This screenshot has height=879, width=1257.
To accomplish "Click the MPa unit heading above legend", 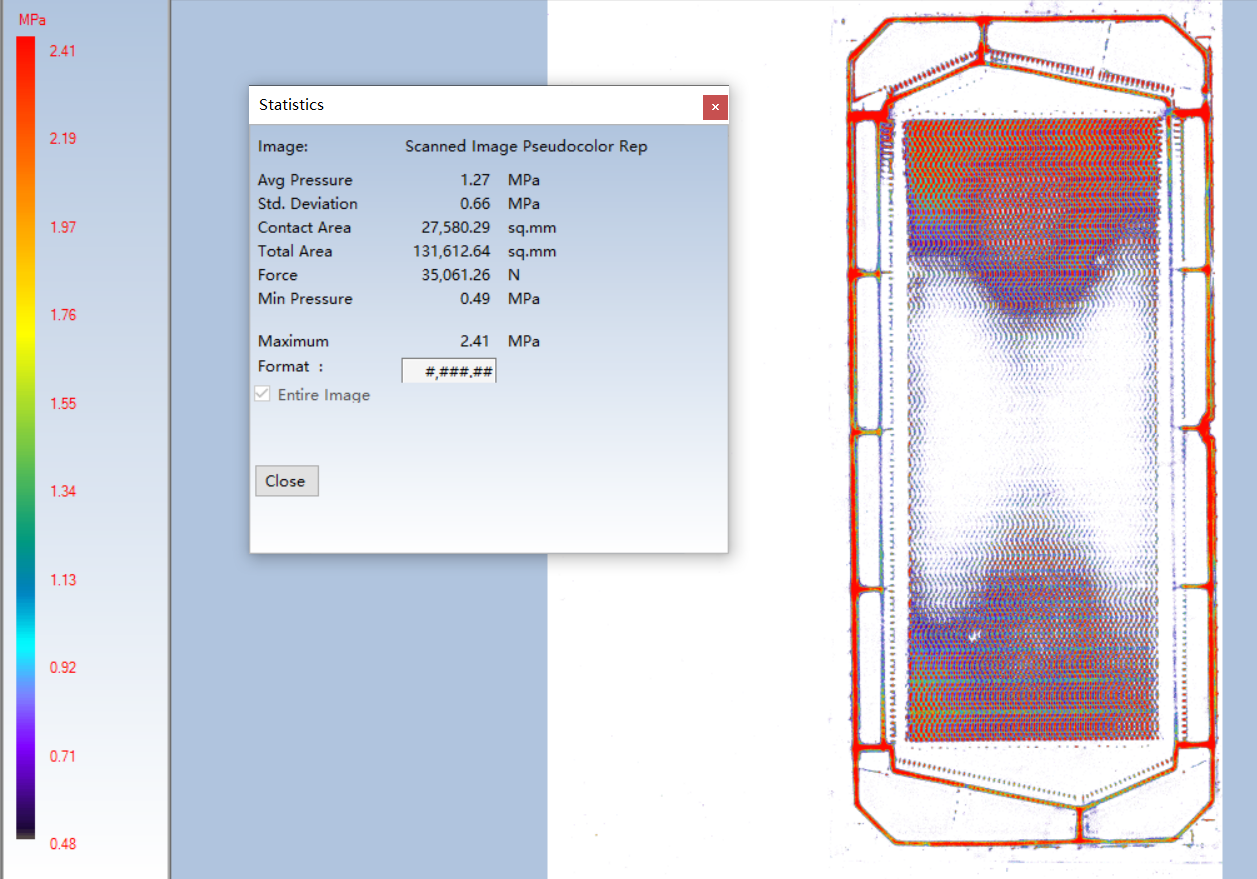I will click(32, 20).
